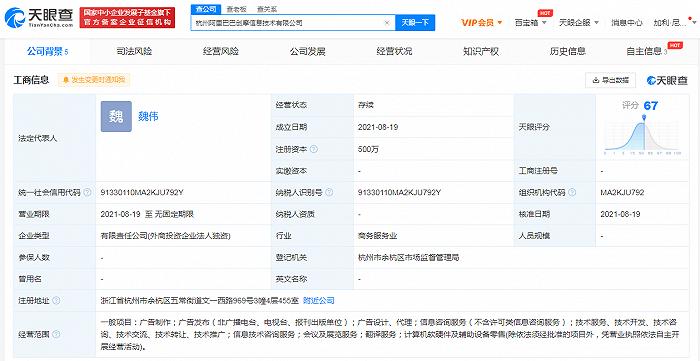Screen dimensions: 700x361
Task: Click the score value 67
Action: (x=650, y=106)
